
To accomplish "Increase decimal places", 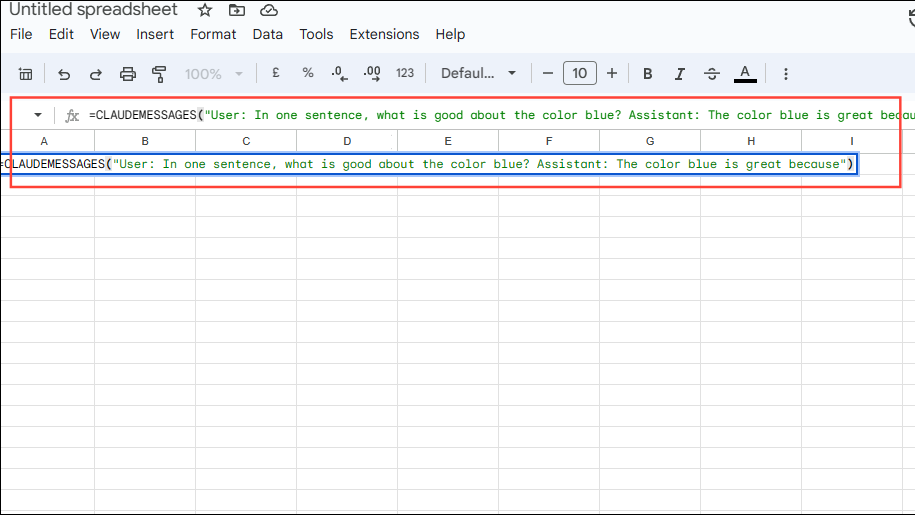I will coord(372,73).
